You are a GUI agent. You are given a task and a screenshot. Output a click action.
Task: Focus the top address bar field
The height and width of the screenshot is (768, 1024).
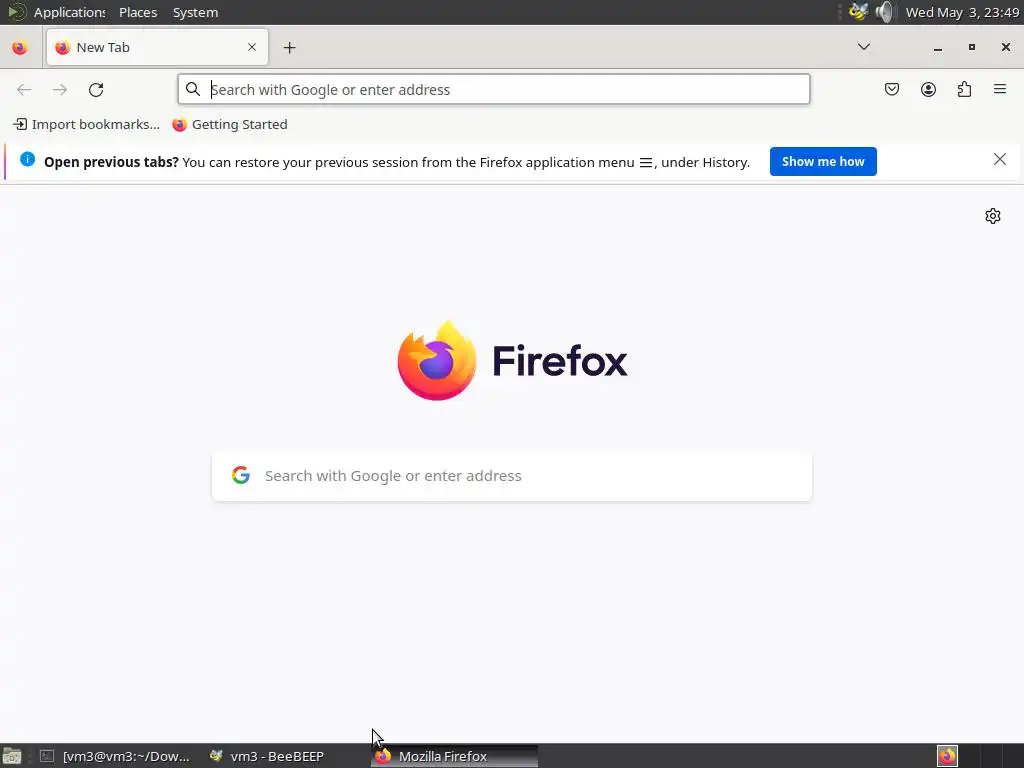(494, 89)
